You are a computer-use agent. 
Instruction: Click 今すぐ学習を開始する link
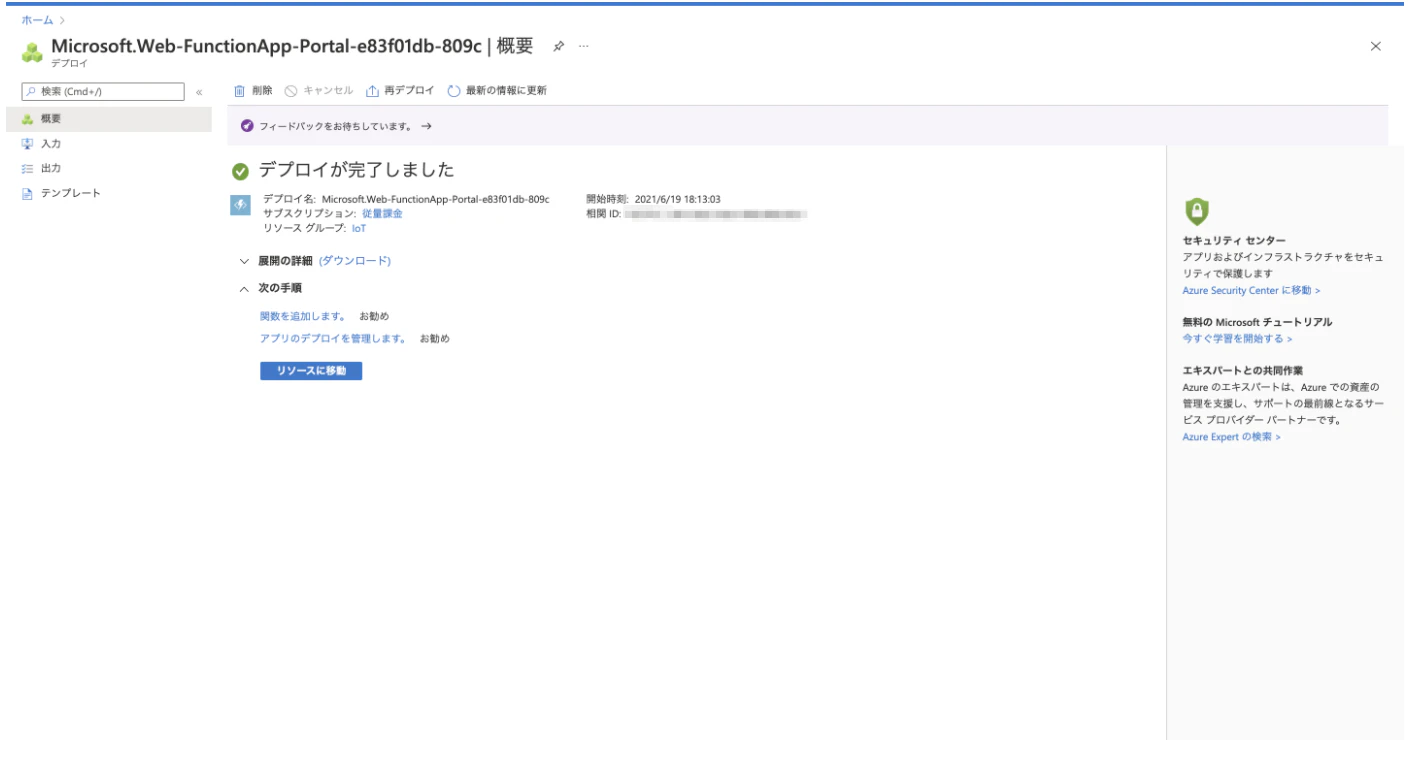[1237, 339]
